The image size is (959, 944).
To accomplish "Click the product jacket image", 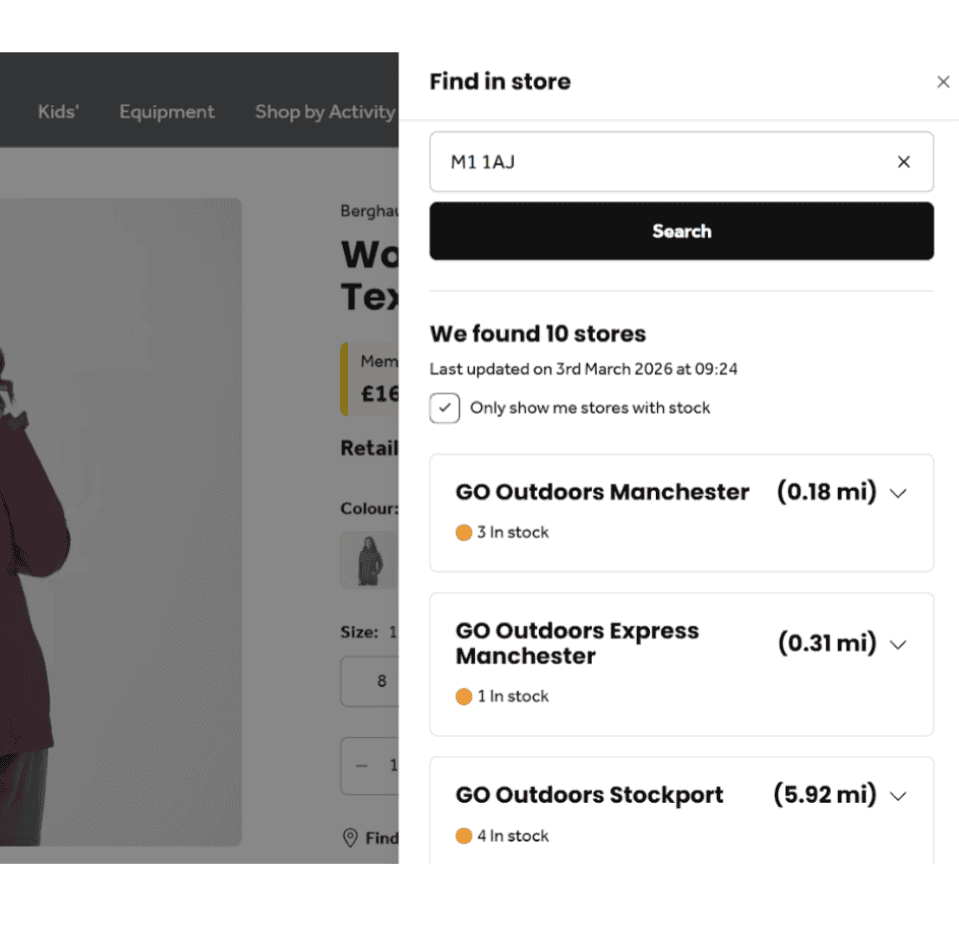I will 120,520.
